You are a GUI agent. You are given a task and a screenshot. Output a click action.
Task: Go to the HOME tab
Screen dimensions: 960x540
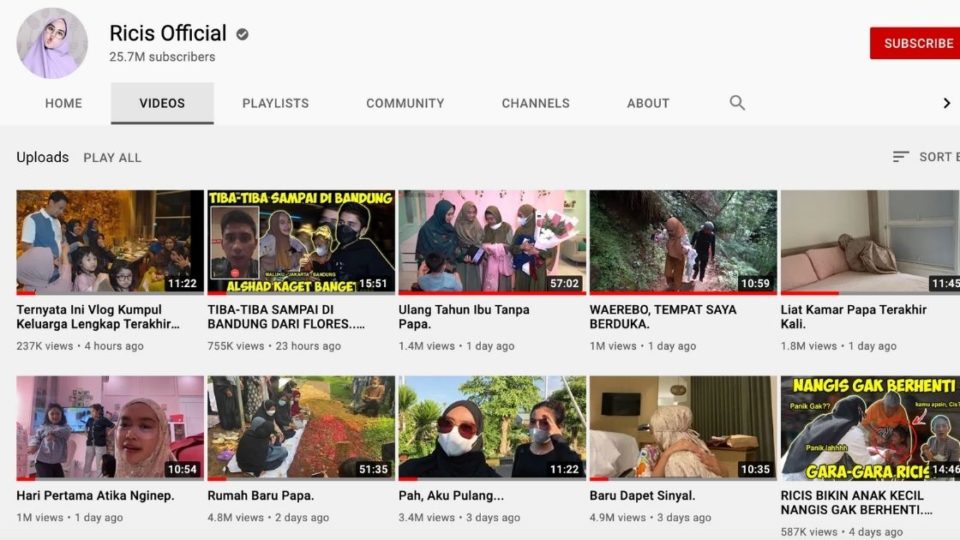pyautogui.click(x=63, y=103)
